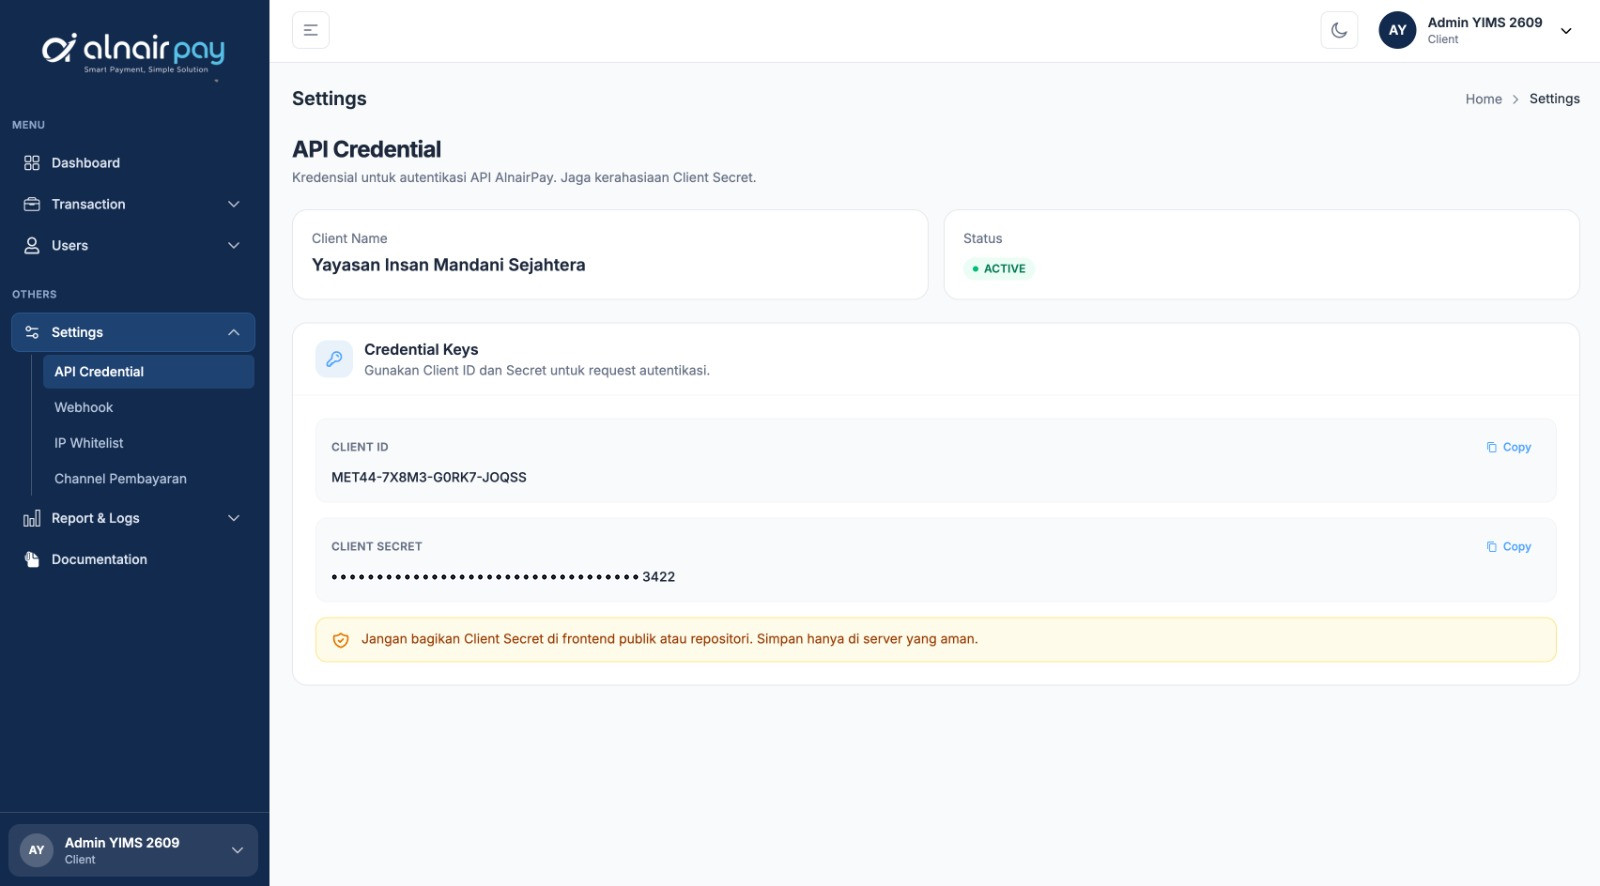The height and width of the screenshot is (886, 1600).
Task: Open the Dashboard menu item
Action: 133,163
